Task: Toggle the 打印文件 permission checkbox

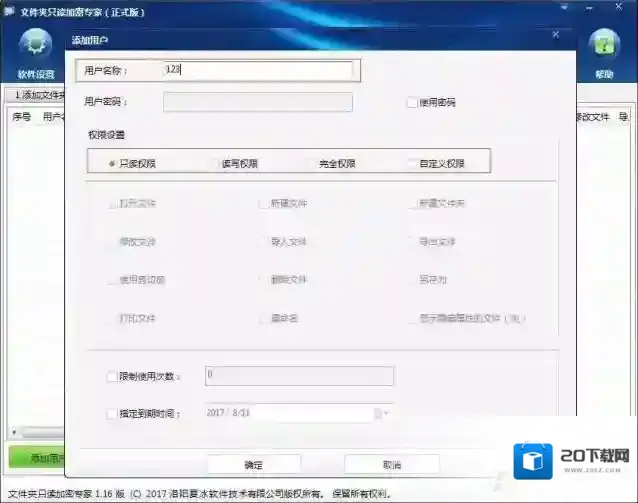Action: point(111,318)
